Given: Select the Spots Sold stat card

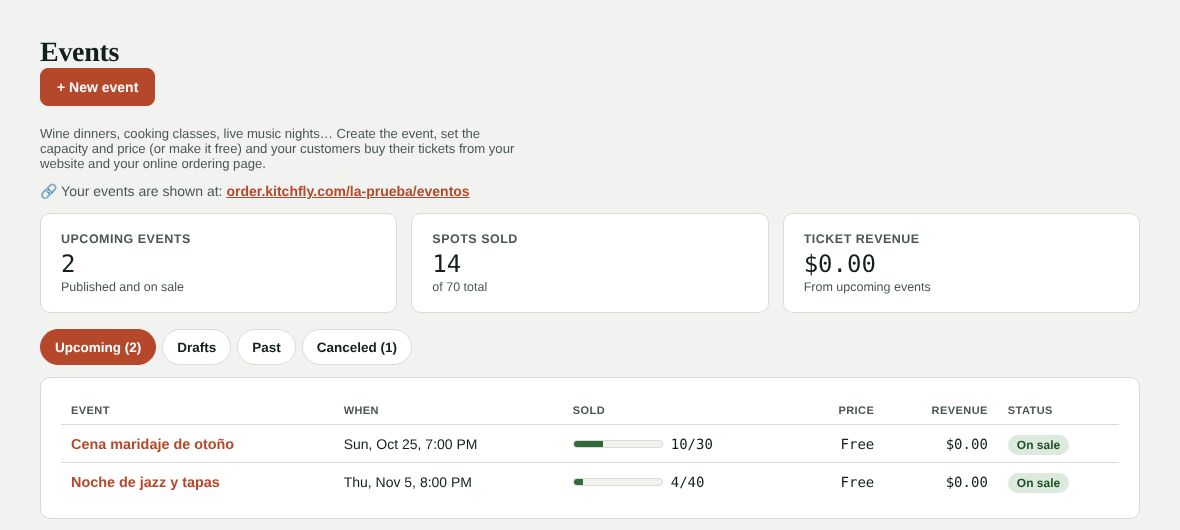Looking at the screenshot, I should point(590,263).
